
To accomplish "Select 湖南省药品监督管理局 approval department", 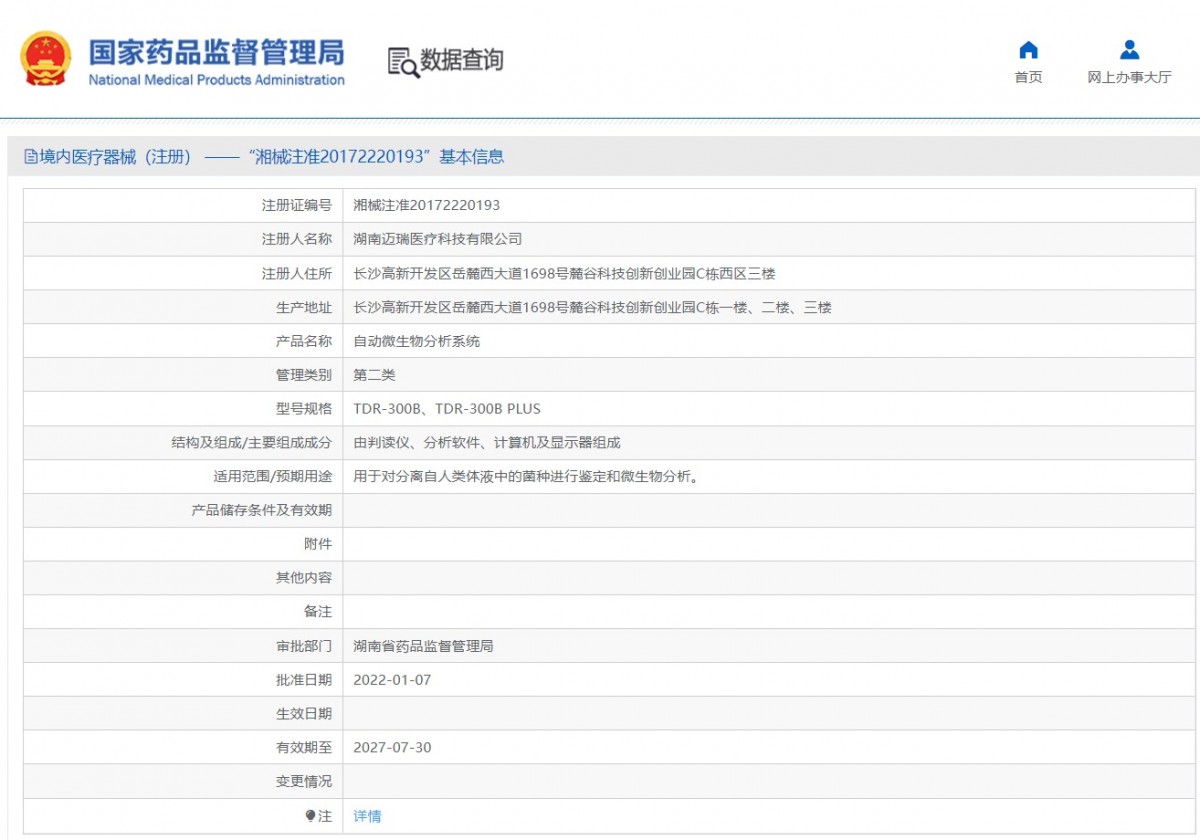I will [x=424, y=646].
